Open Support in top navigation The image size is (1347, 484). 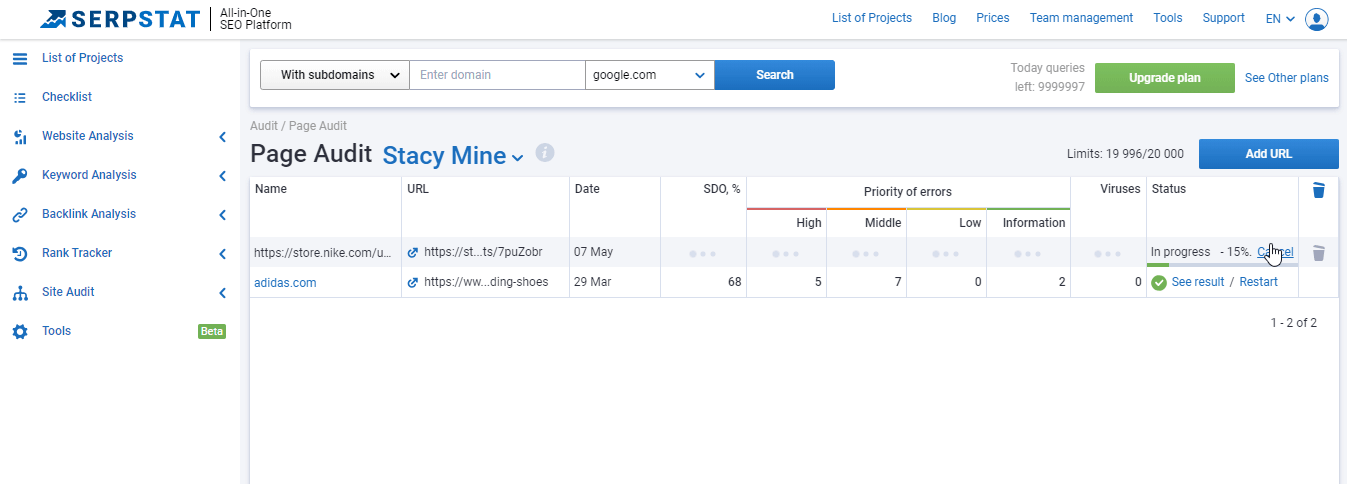(x=1224, y=18)
